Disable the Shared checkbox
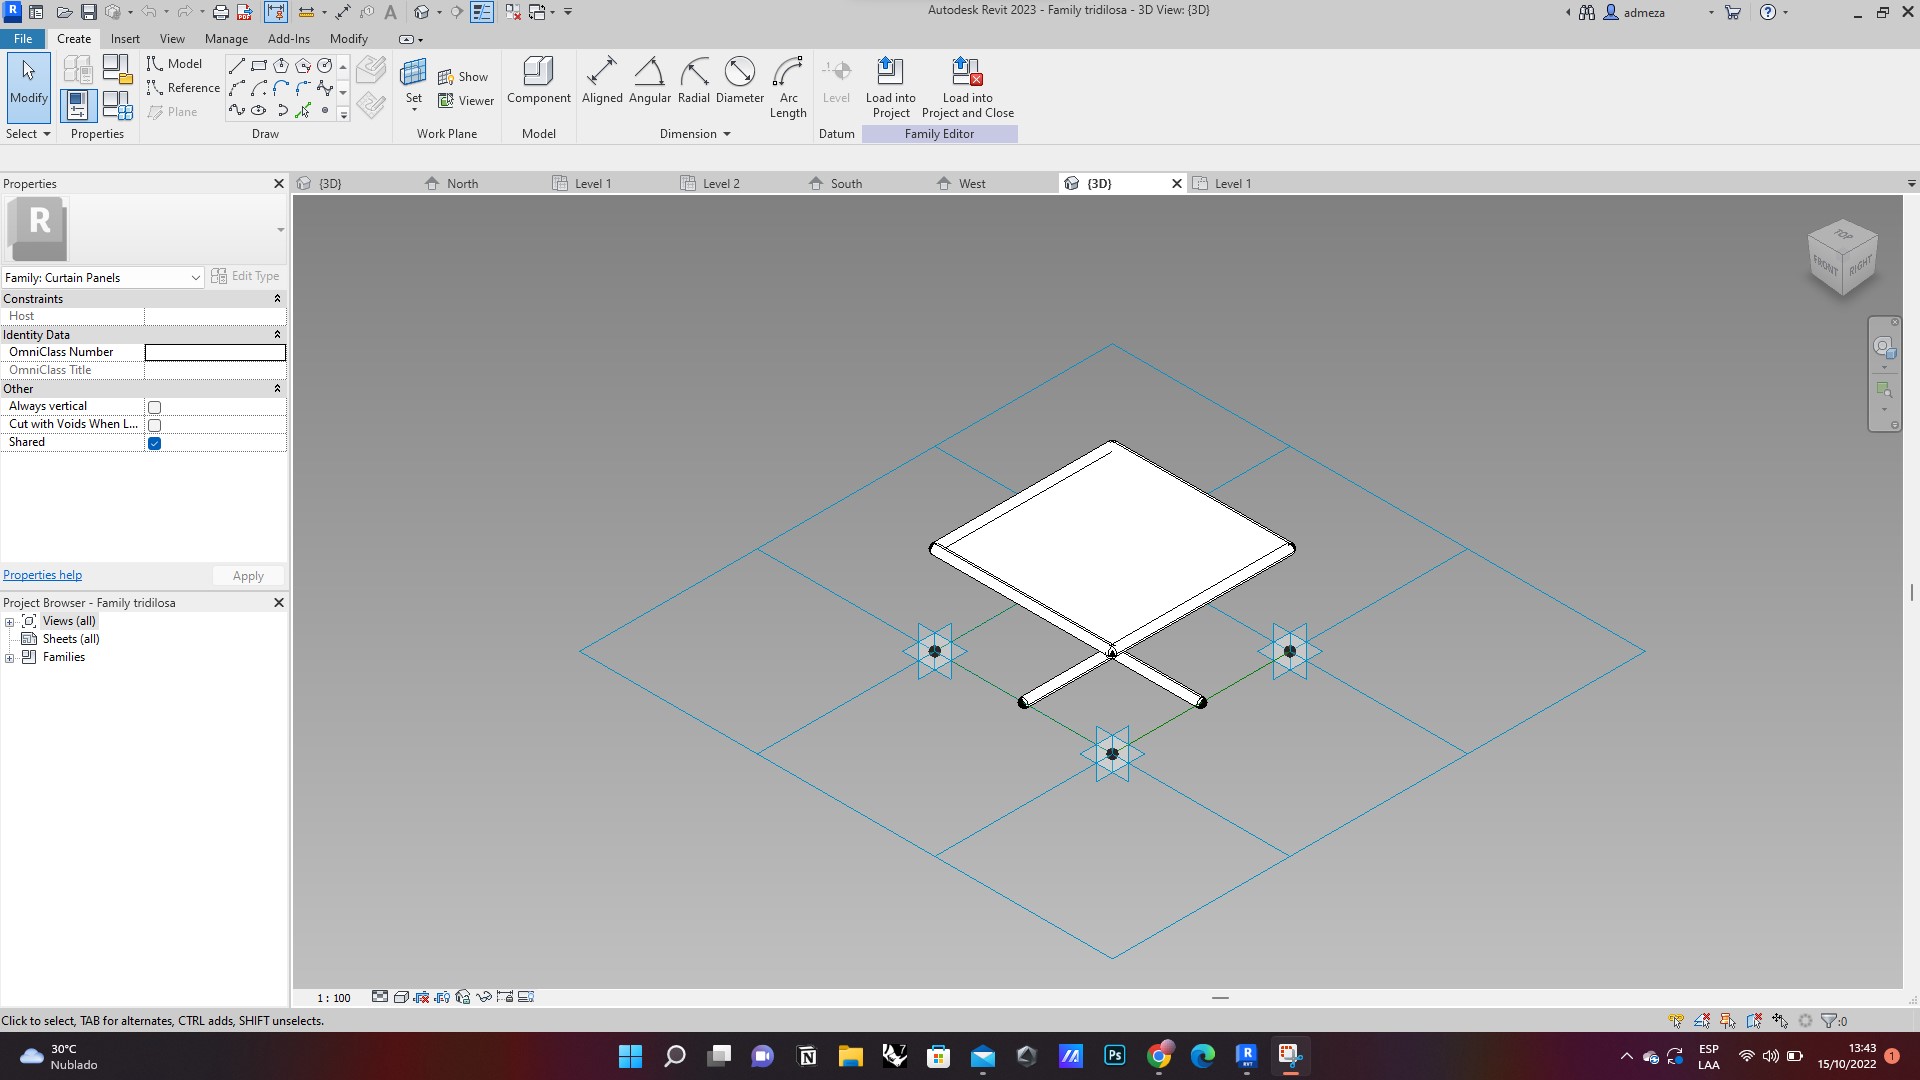 click(155, 443)
